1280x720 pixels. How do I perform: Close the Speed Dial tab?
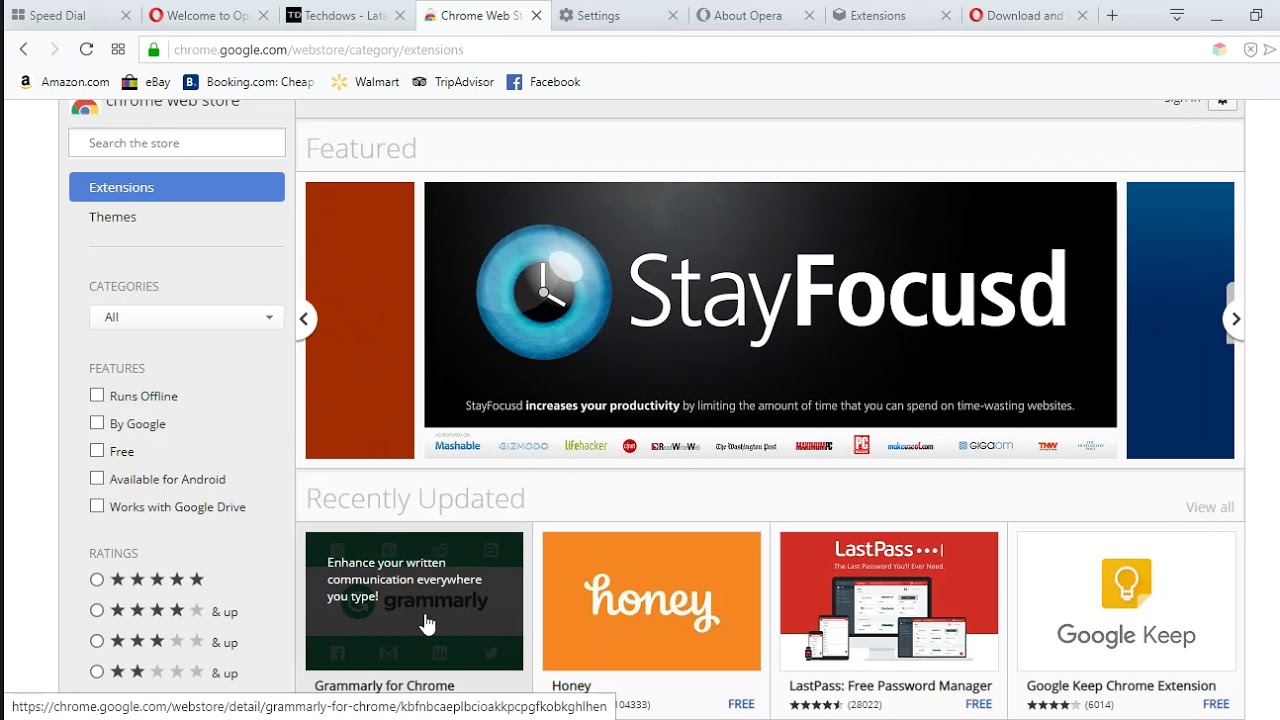pos(125,15)
